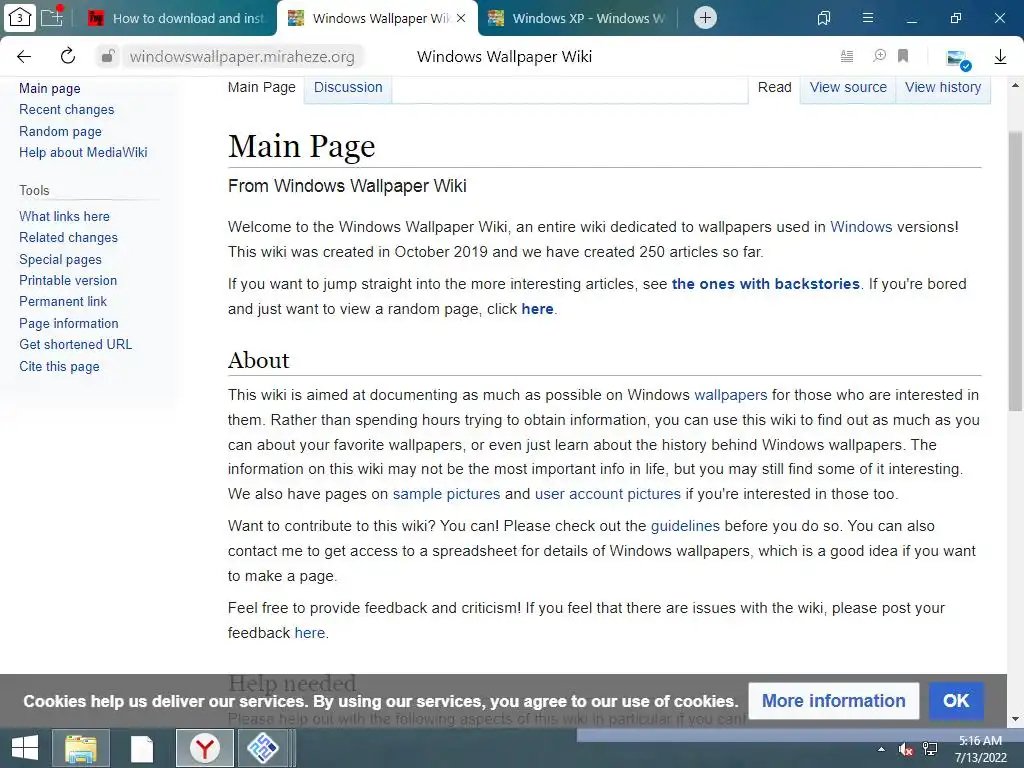Bookmark this page with the bookmark icon
This screenshot has height=768, width=1024.
point(903,56)
